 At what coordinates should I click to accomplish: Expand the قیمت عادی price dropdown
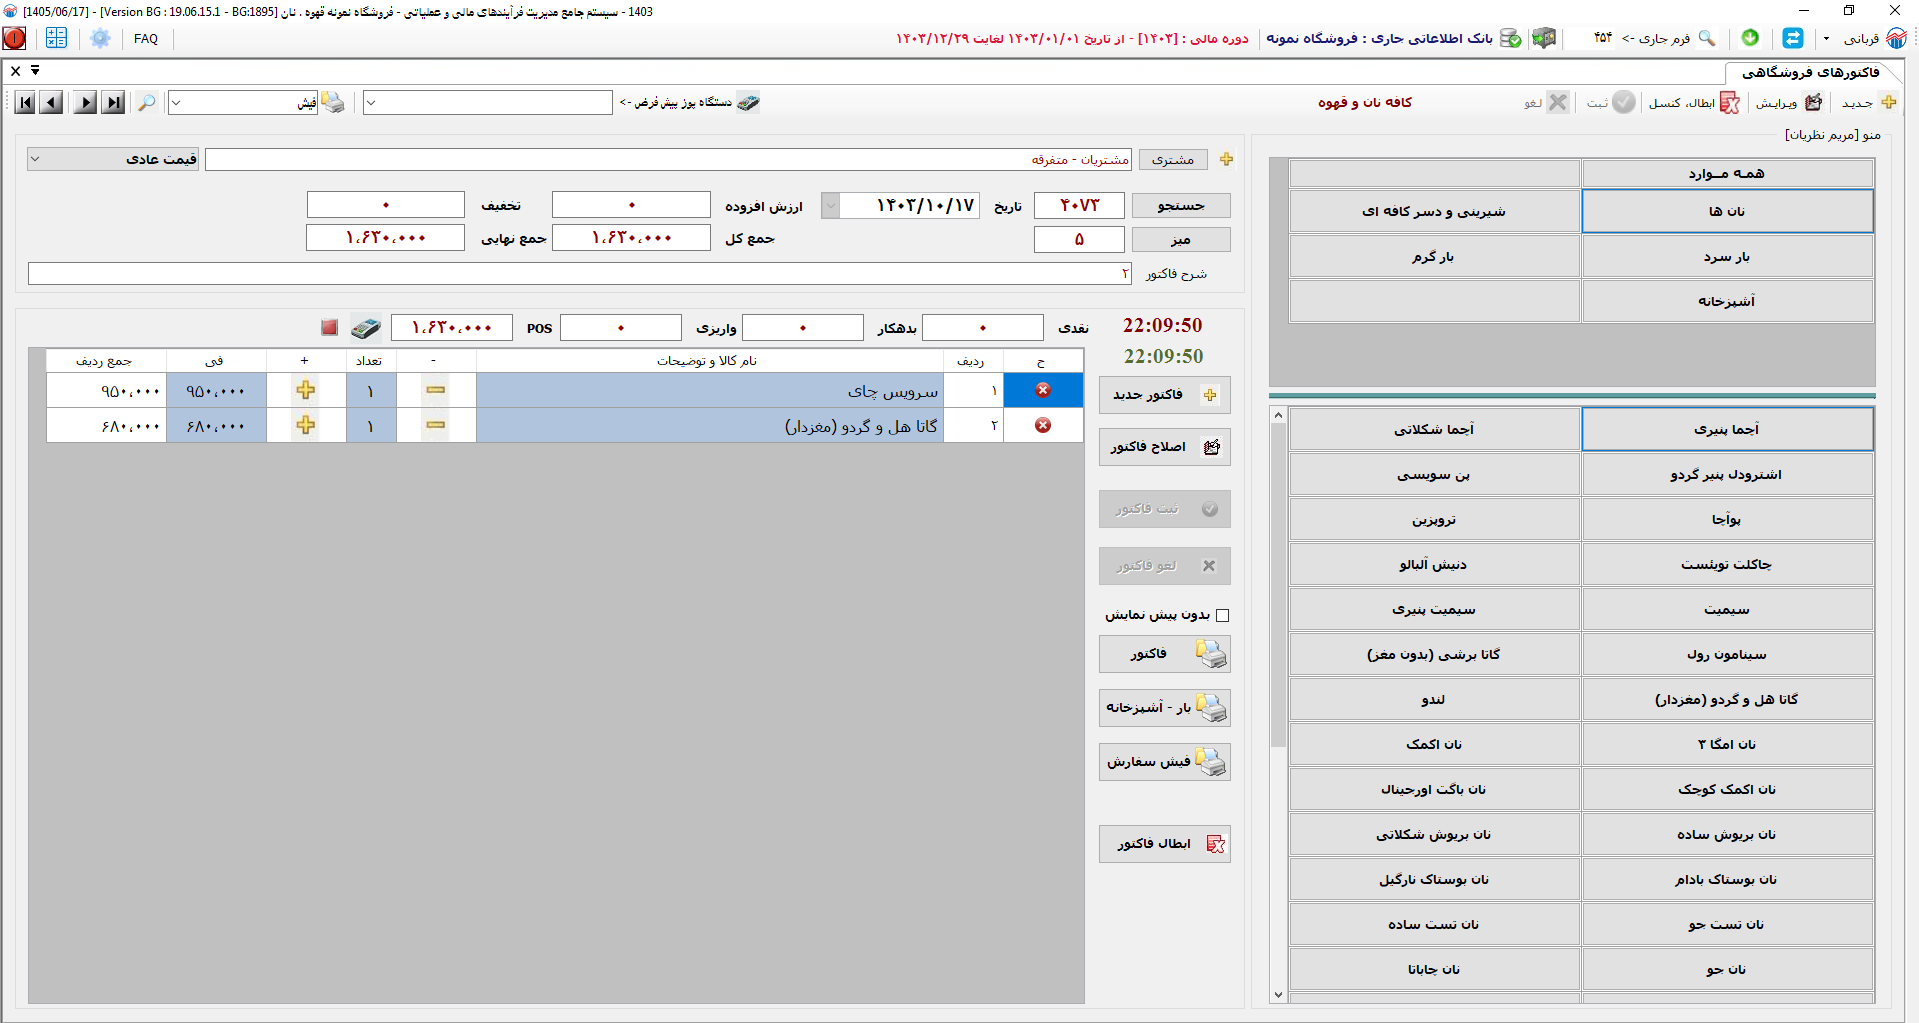coord(35,159)
